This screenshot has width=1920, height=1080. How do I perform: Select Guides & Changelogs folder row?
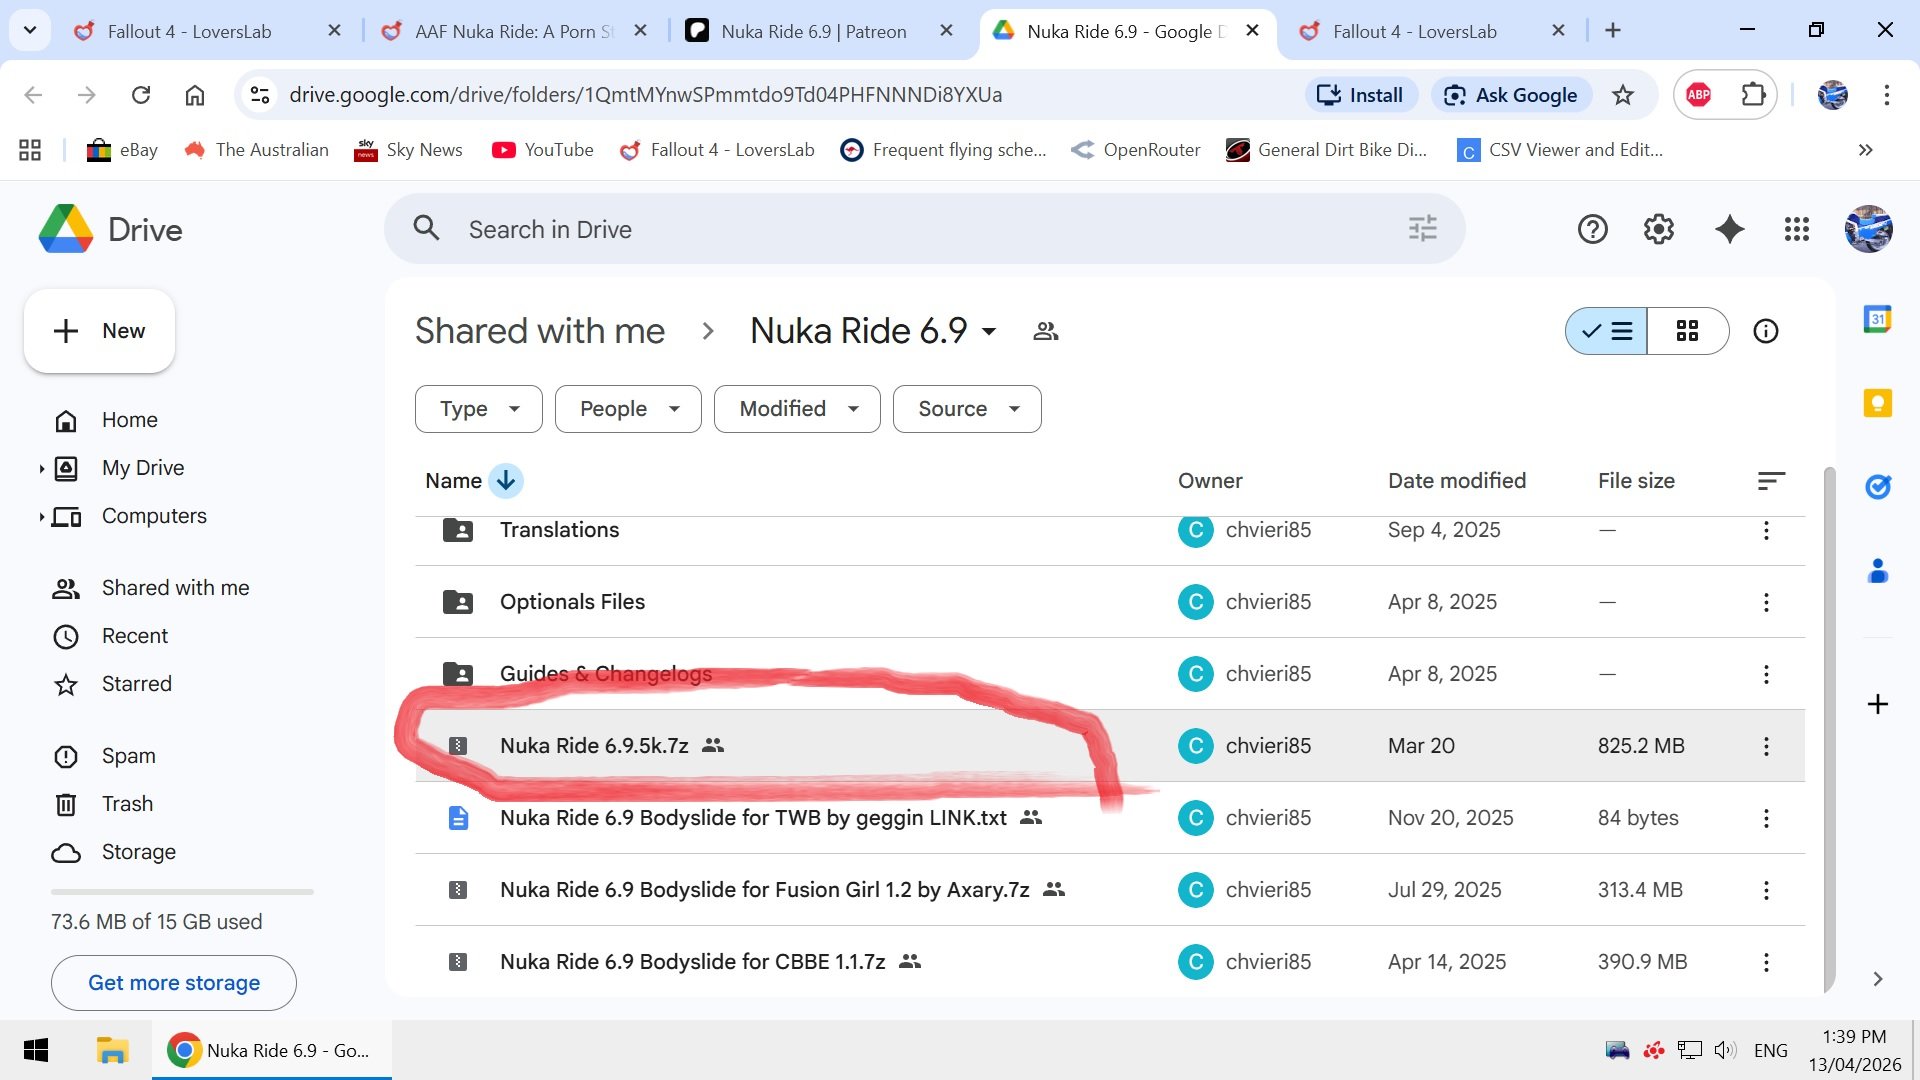click(x=1110, y=674)
